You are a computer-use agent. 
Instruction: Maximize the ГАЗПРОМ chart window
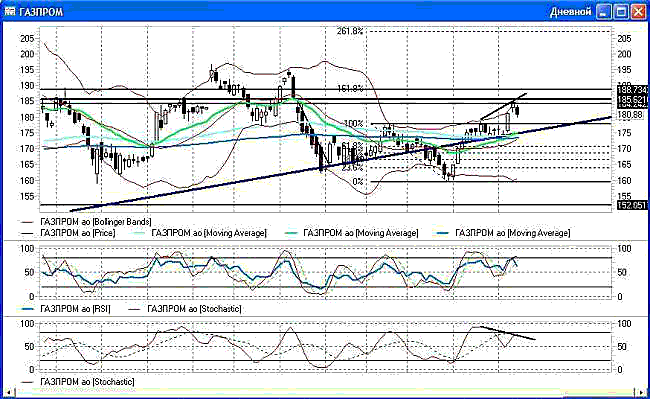point(621,12)
